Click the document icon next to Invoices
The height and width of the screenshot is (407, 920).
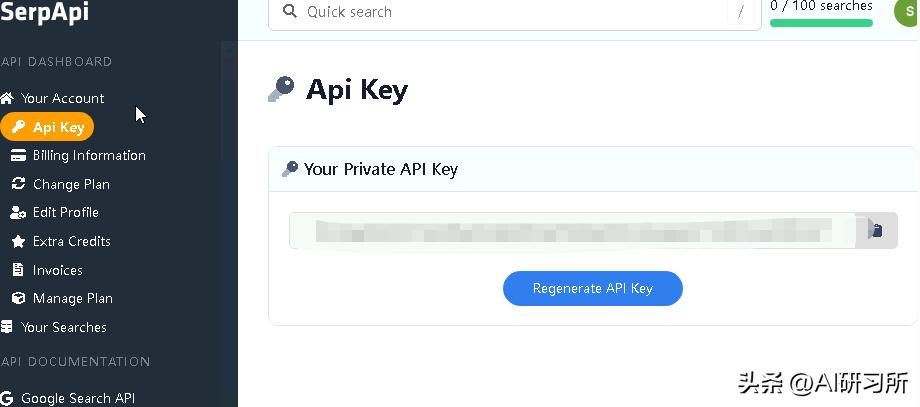pyautogui.click(x=17, y=270)
